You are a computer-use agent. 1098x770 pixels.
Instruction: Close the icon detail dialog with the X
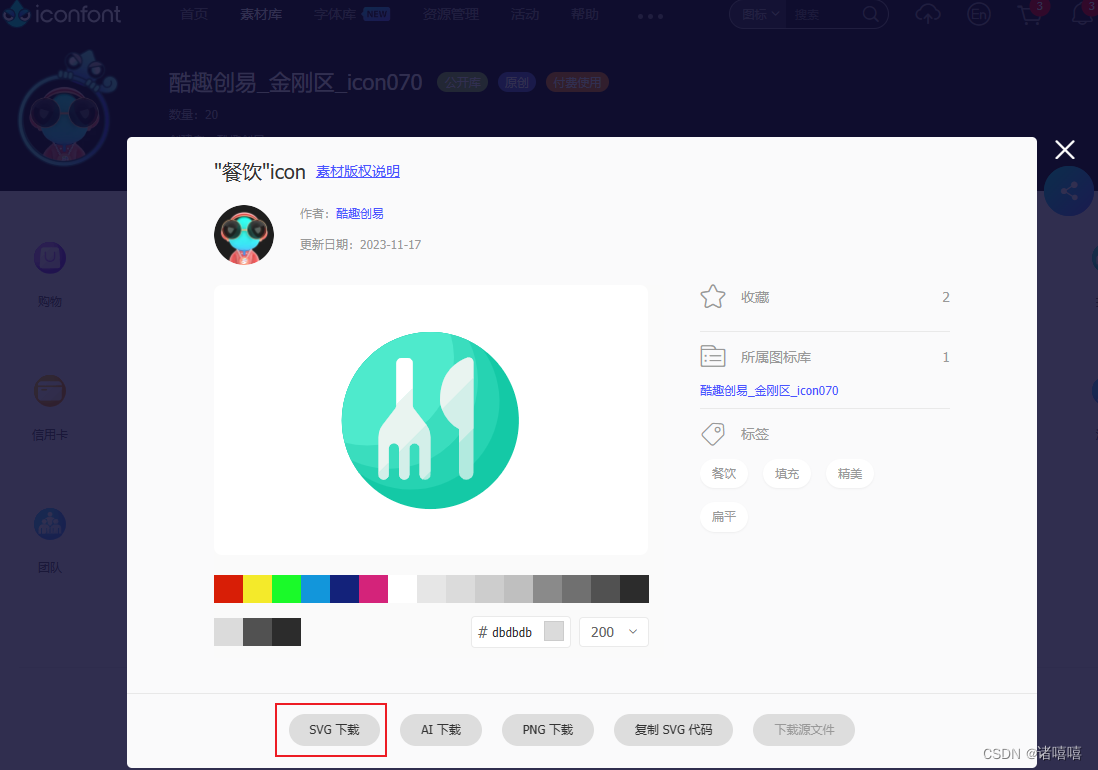pyautogui.click(x=1064, y=150)
